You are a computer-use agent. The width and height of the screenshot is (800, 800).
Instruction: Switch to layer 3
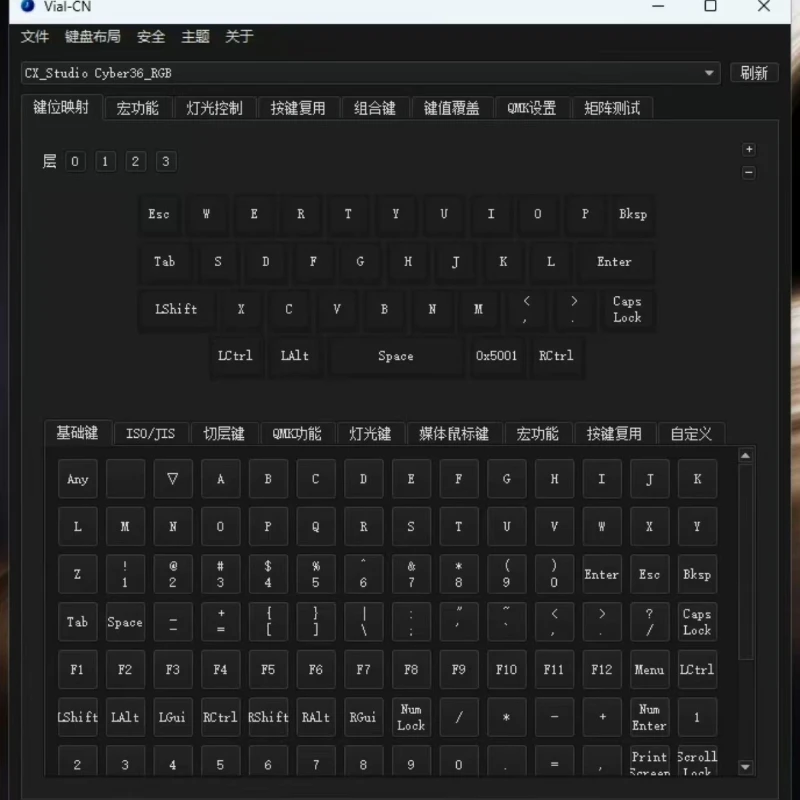coord(166,161)
